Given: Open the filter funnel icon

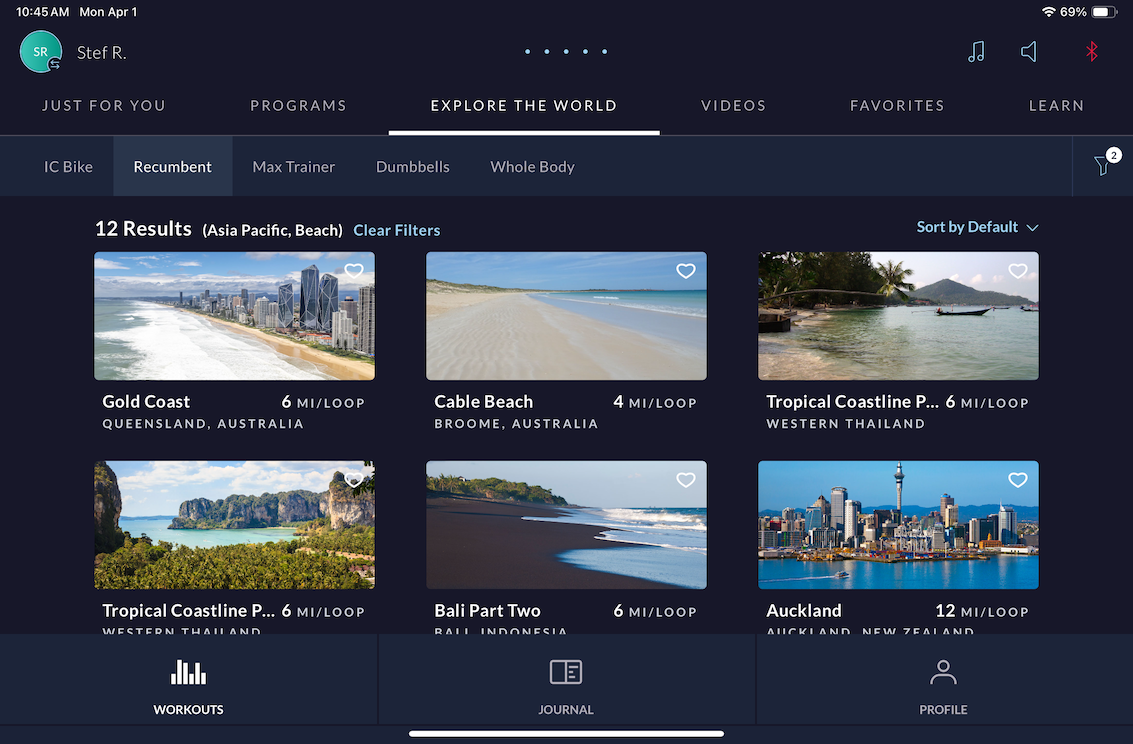Looking at the screenshot, I should point(1103,166).
